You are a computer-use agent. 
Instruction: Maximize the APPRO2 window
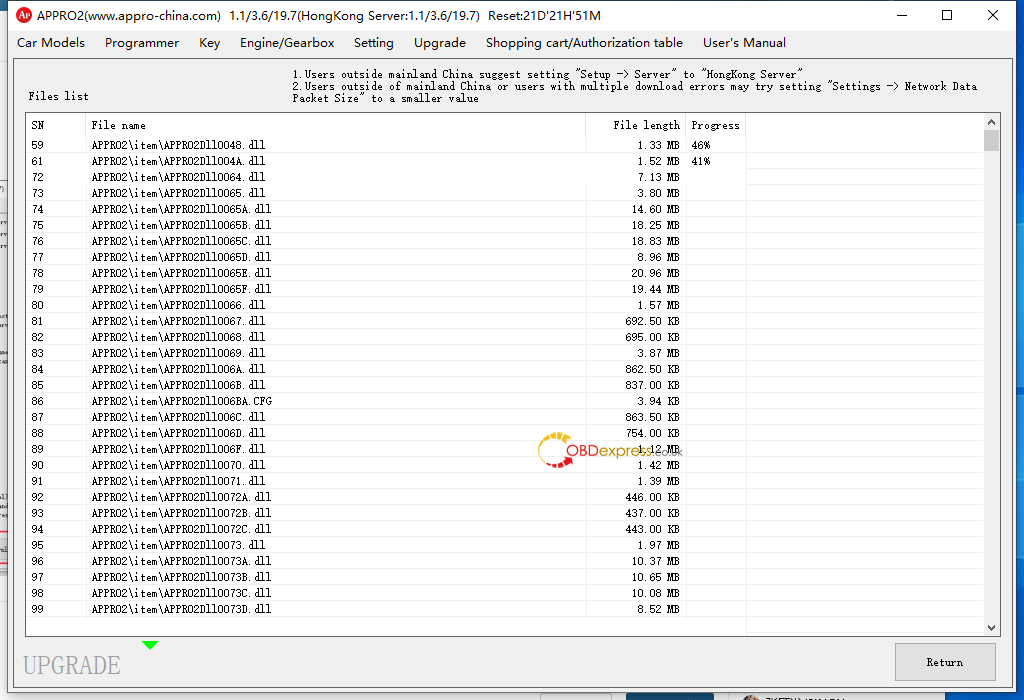coord(947,15)
